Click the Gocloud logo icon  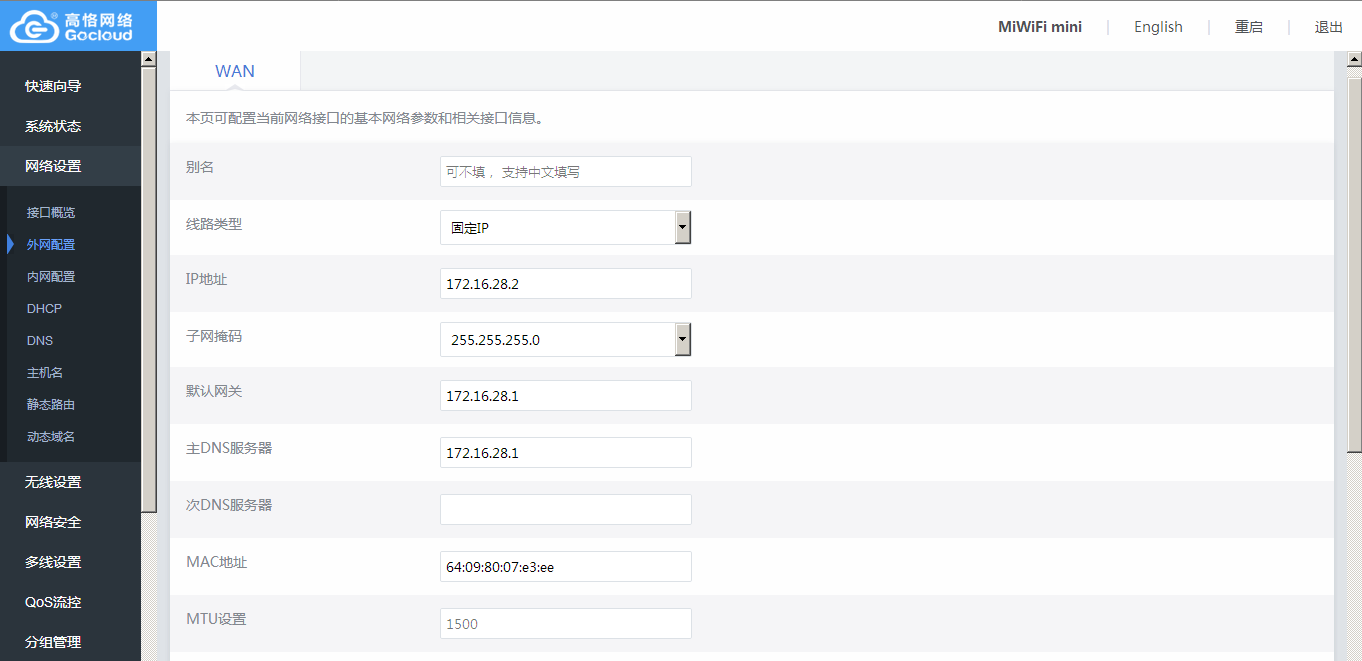coord(33,27)
